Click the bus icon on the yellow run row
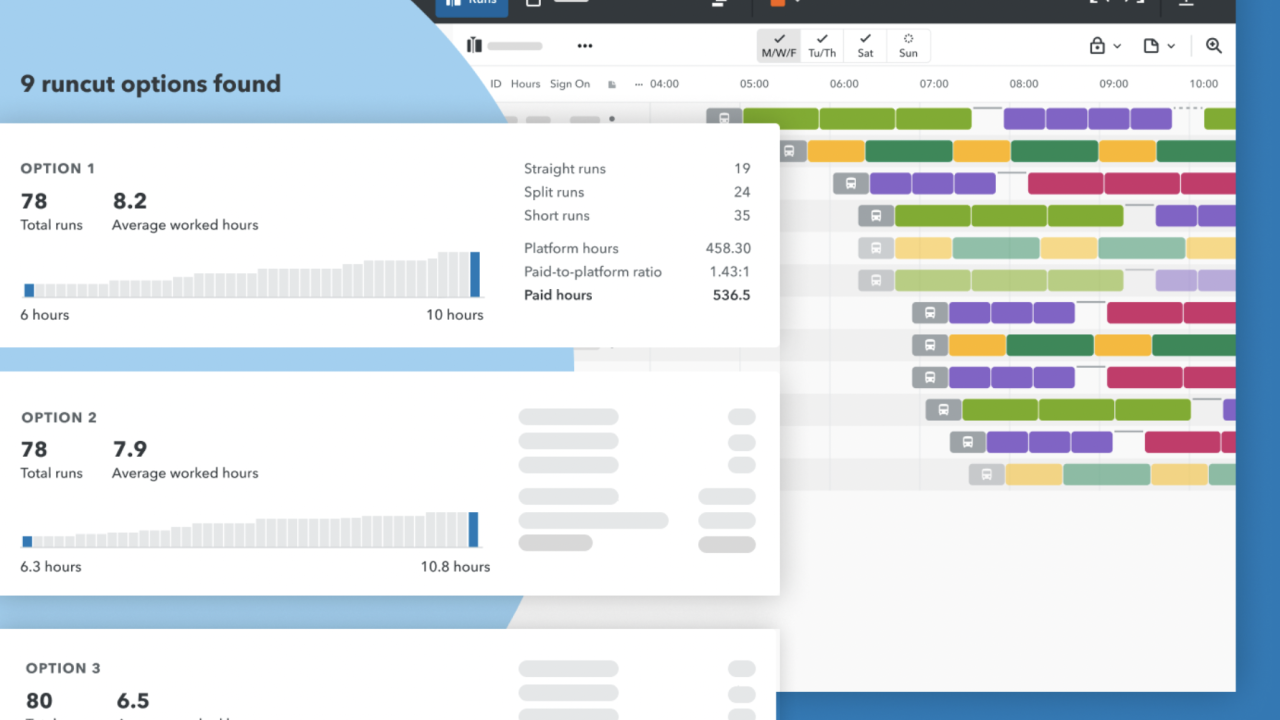1280x720 pixels. click(x=791, y=151)
